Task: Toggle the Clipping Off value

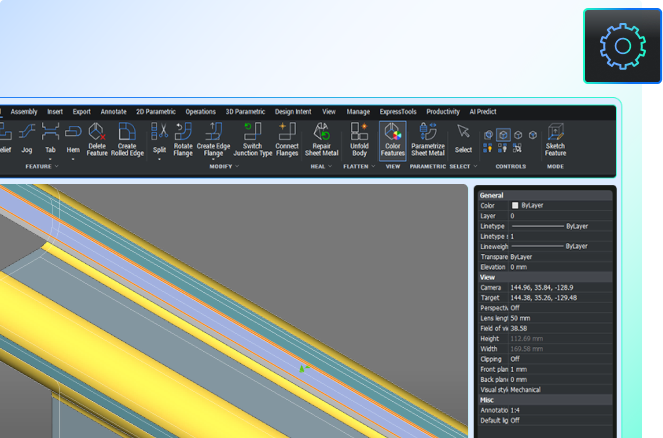Action: pos(560,359)
